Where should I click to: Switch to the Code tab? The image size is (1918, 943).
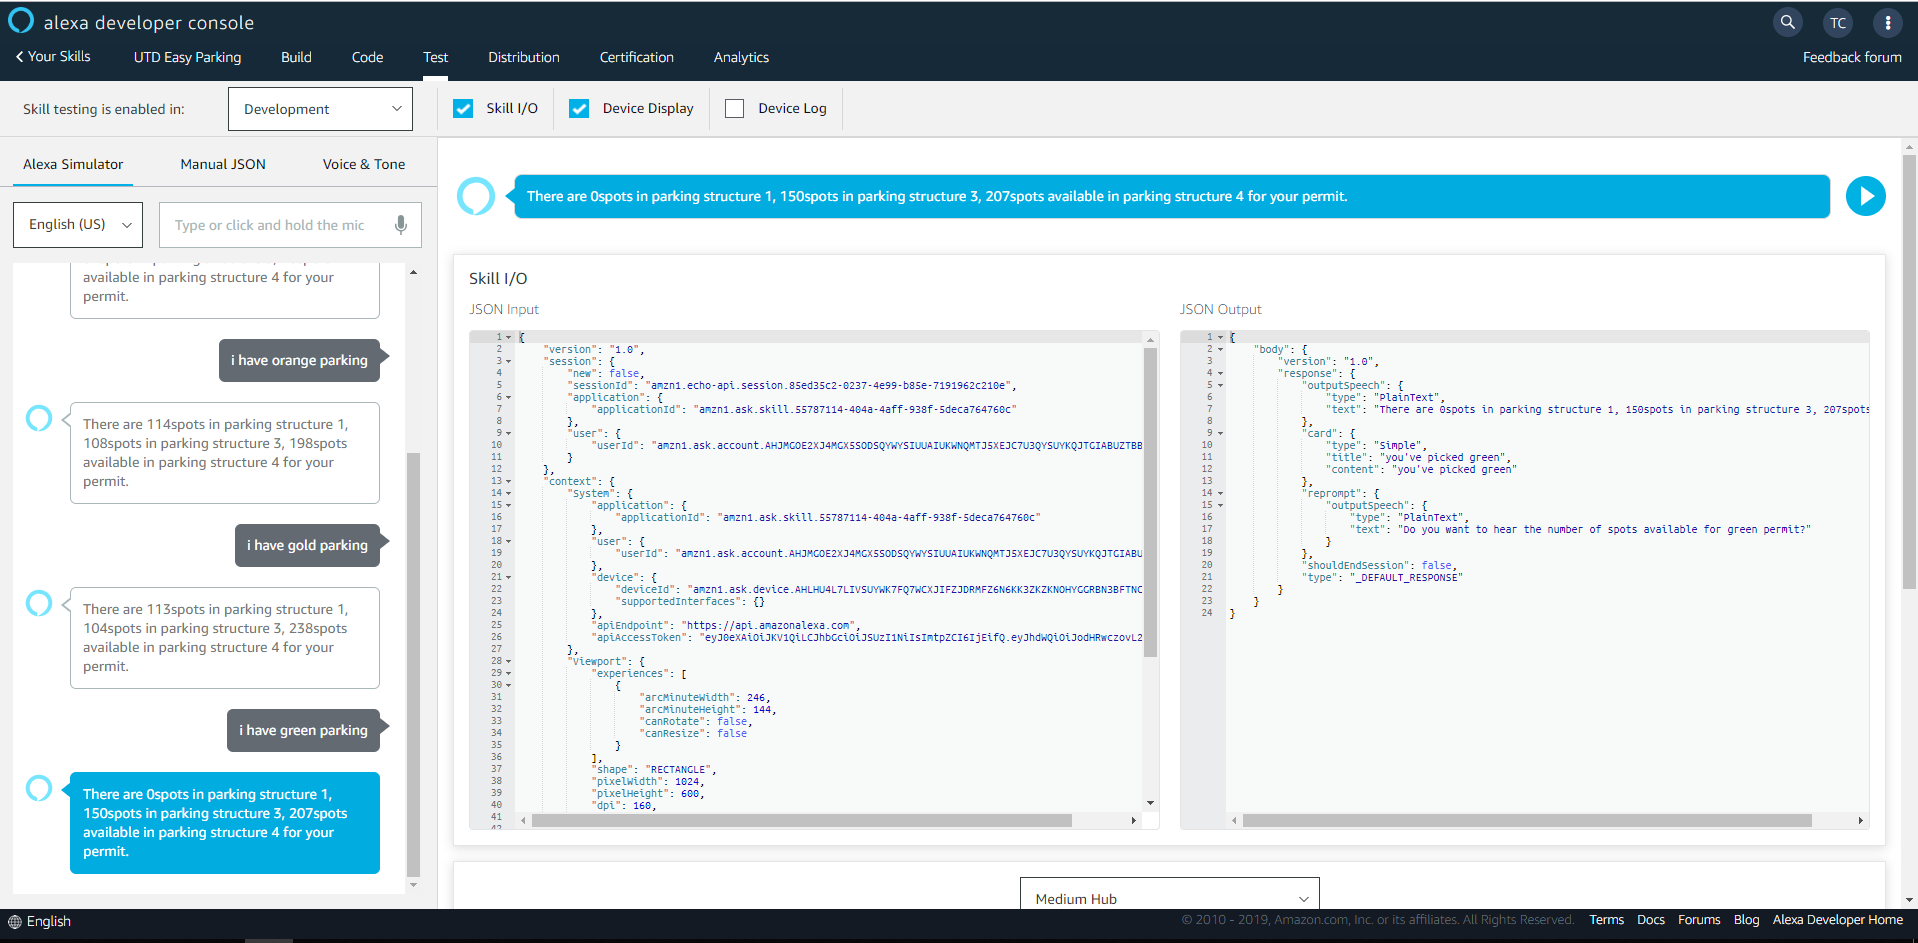(x=368, y=57)
